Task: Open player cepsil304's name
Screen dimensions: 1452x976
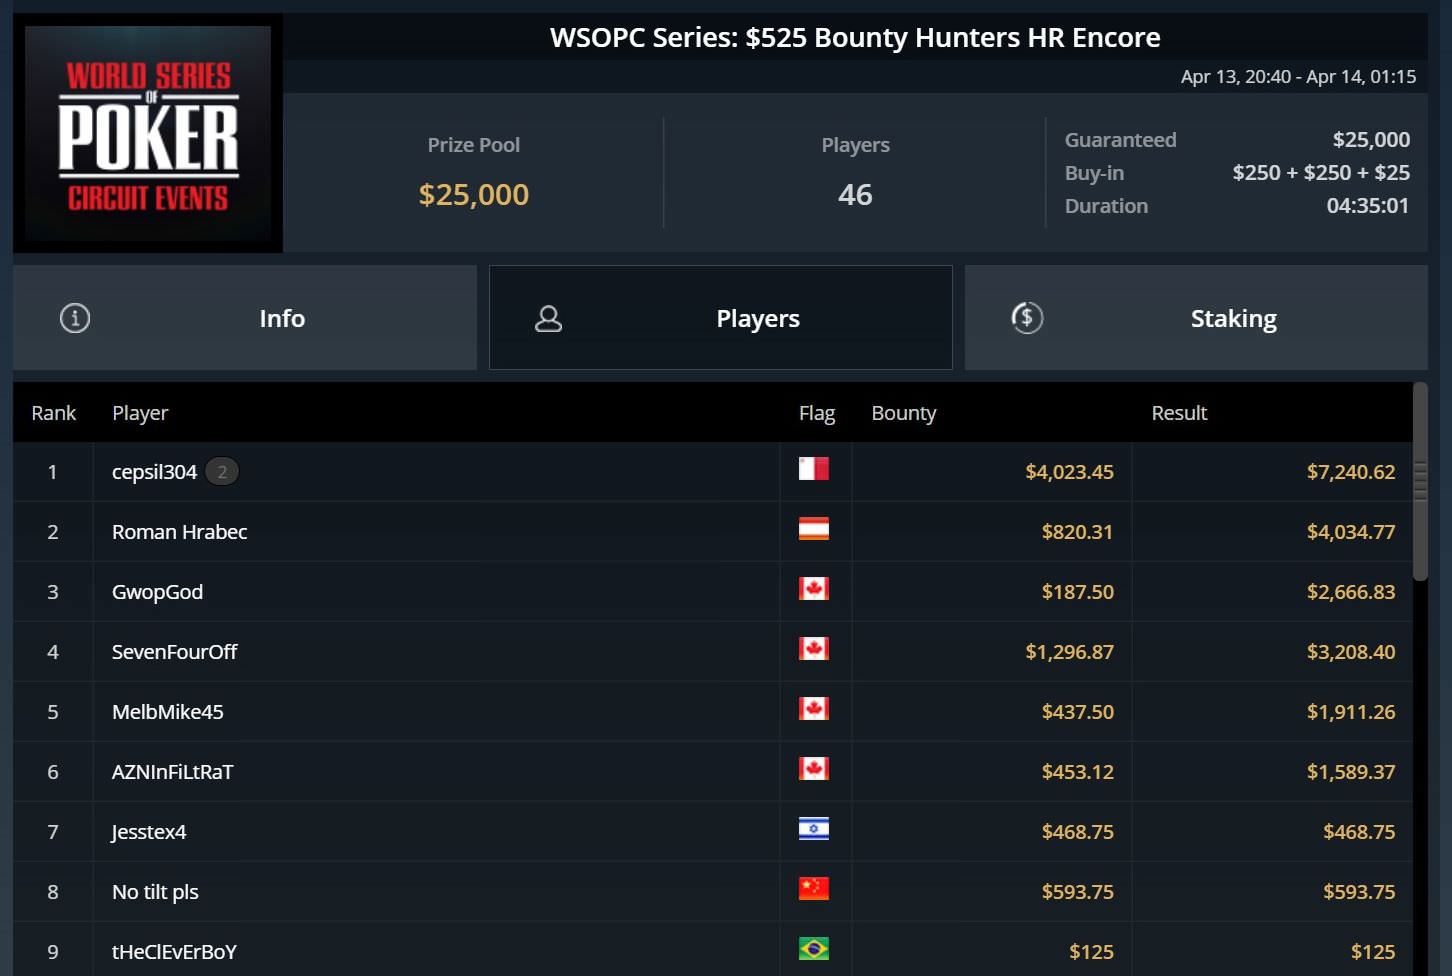Action: tap(154, 472)
